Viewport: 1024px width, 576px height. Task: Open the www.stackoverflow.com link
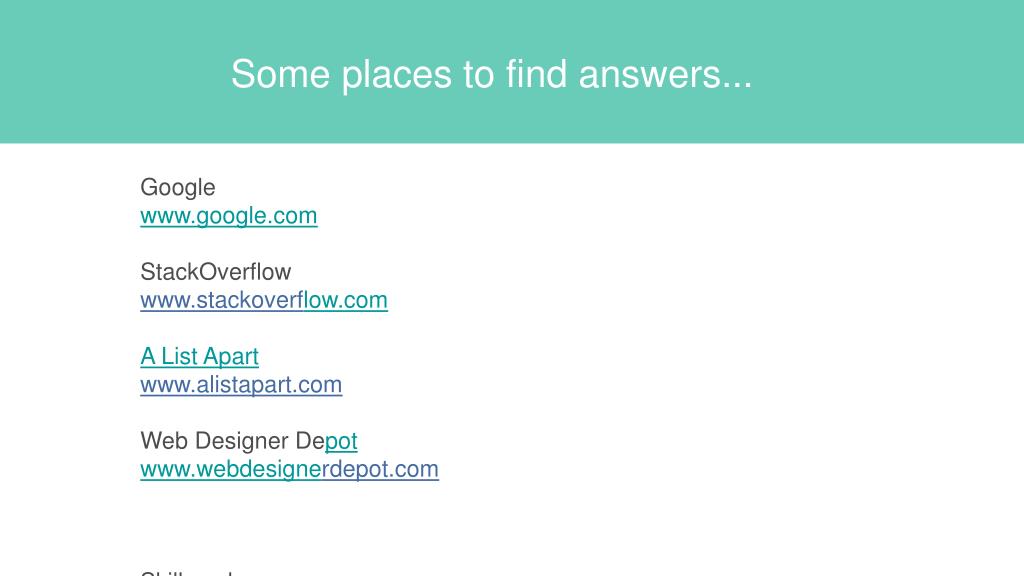tap(264, 300)
